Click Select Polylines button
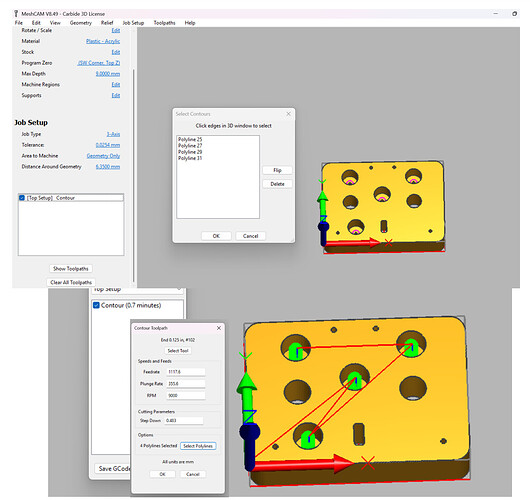This screenshot has width=530, height=500. point(198,446)
